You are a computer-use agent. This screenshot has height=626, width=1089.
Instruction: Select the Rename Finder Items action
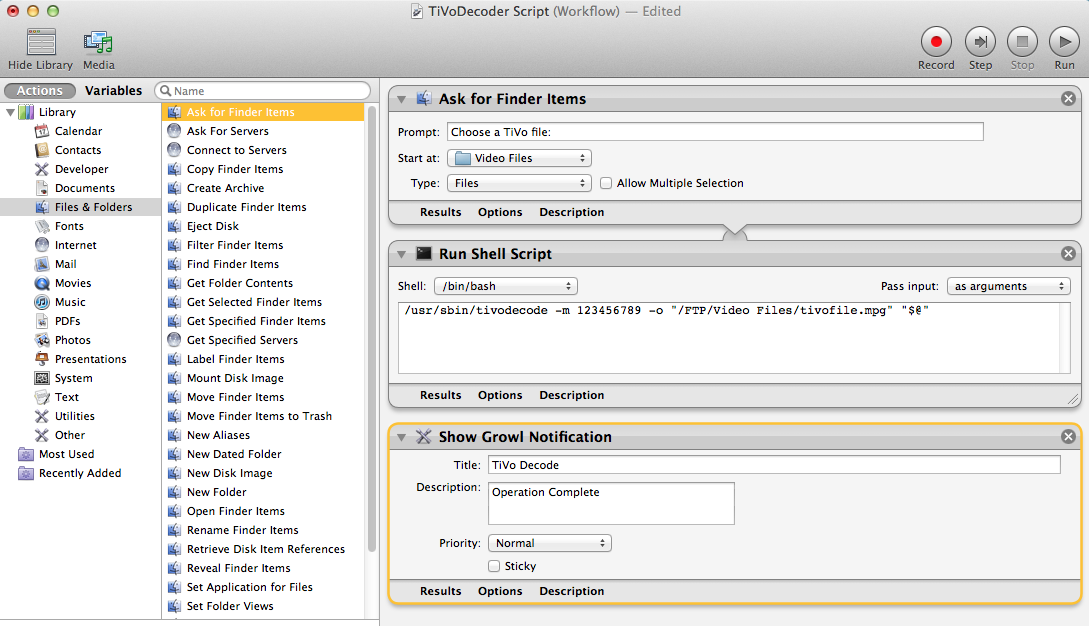pos(264,529)
